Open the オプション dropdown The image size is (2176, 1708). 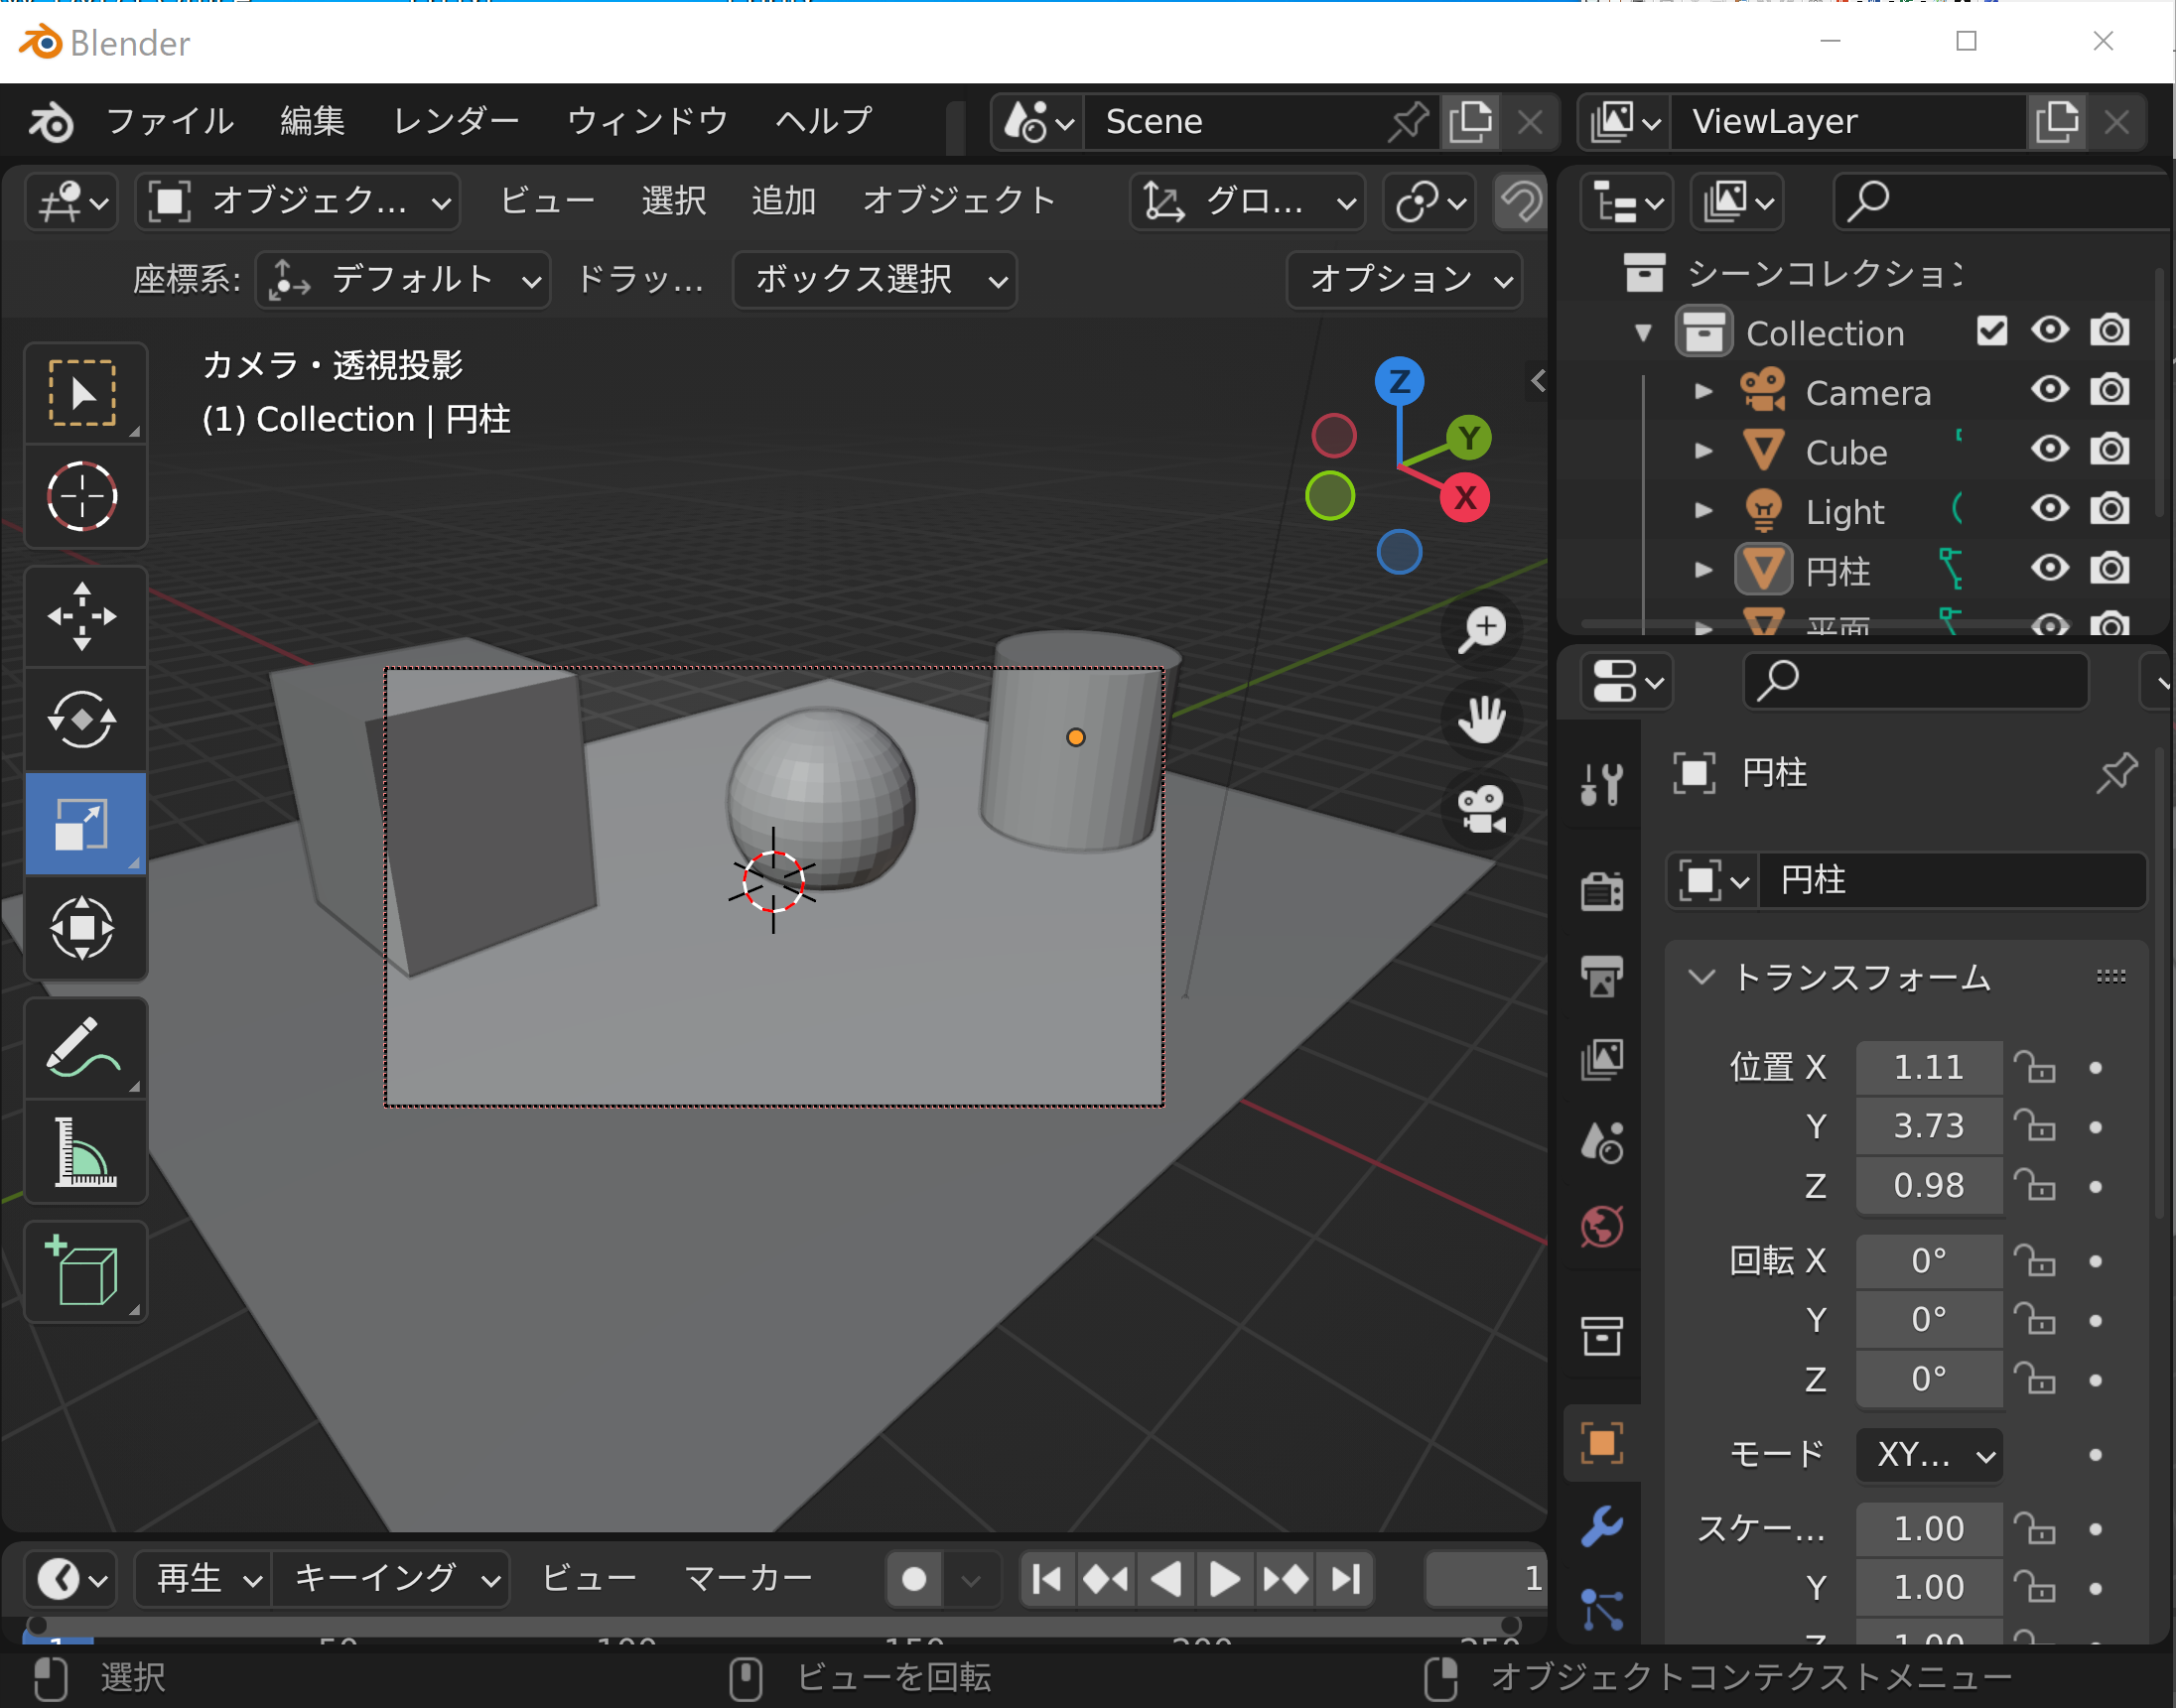coord(1404,279)
